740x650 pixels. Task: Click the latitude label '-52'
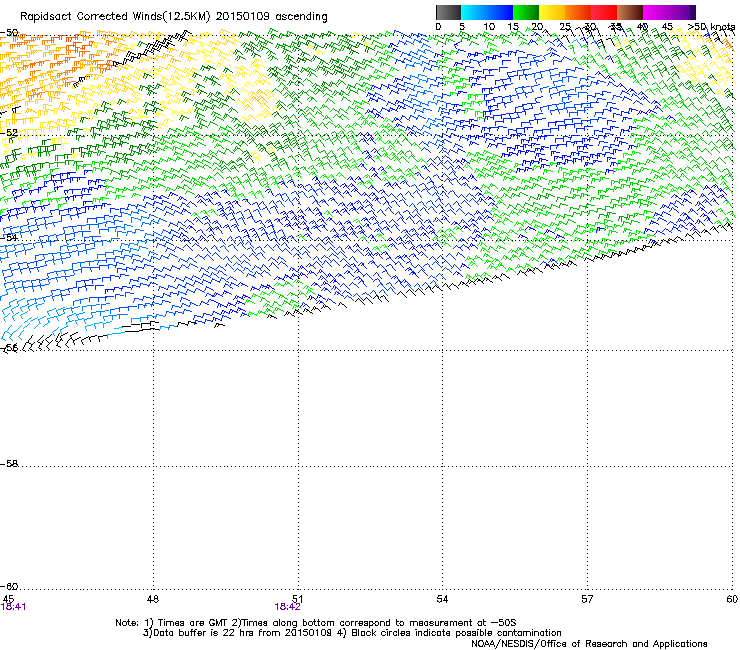pyautogui.click(x=9, y=133)
